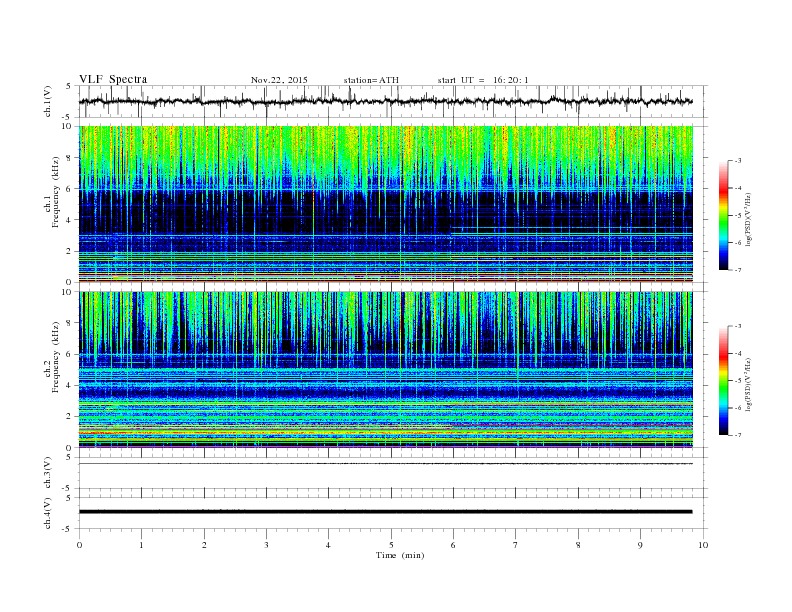This screenshot has height=612, width=792.
Task: Click the "2" kHz tick of ch.2 spectrogram
Action: (x=69, y=417)
